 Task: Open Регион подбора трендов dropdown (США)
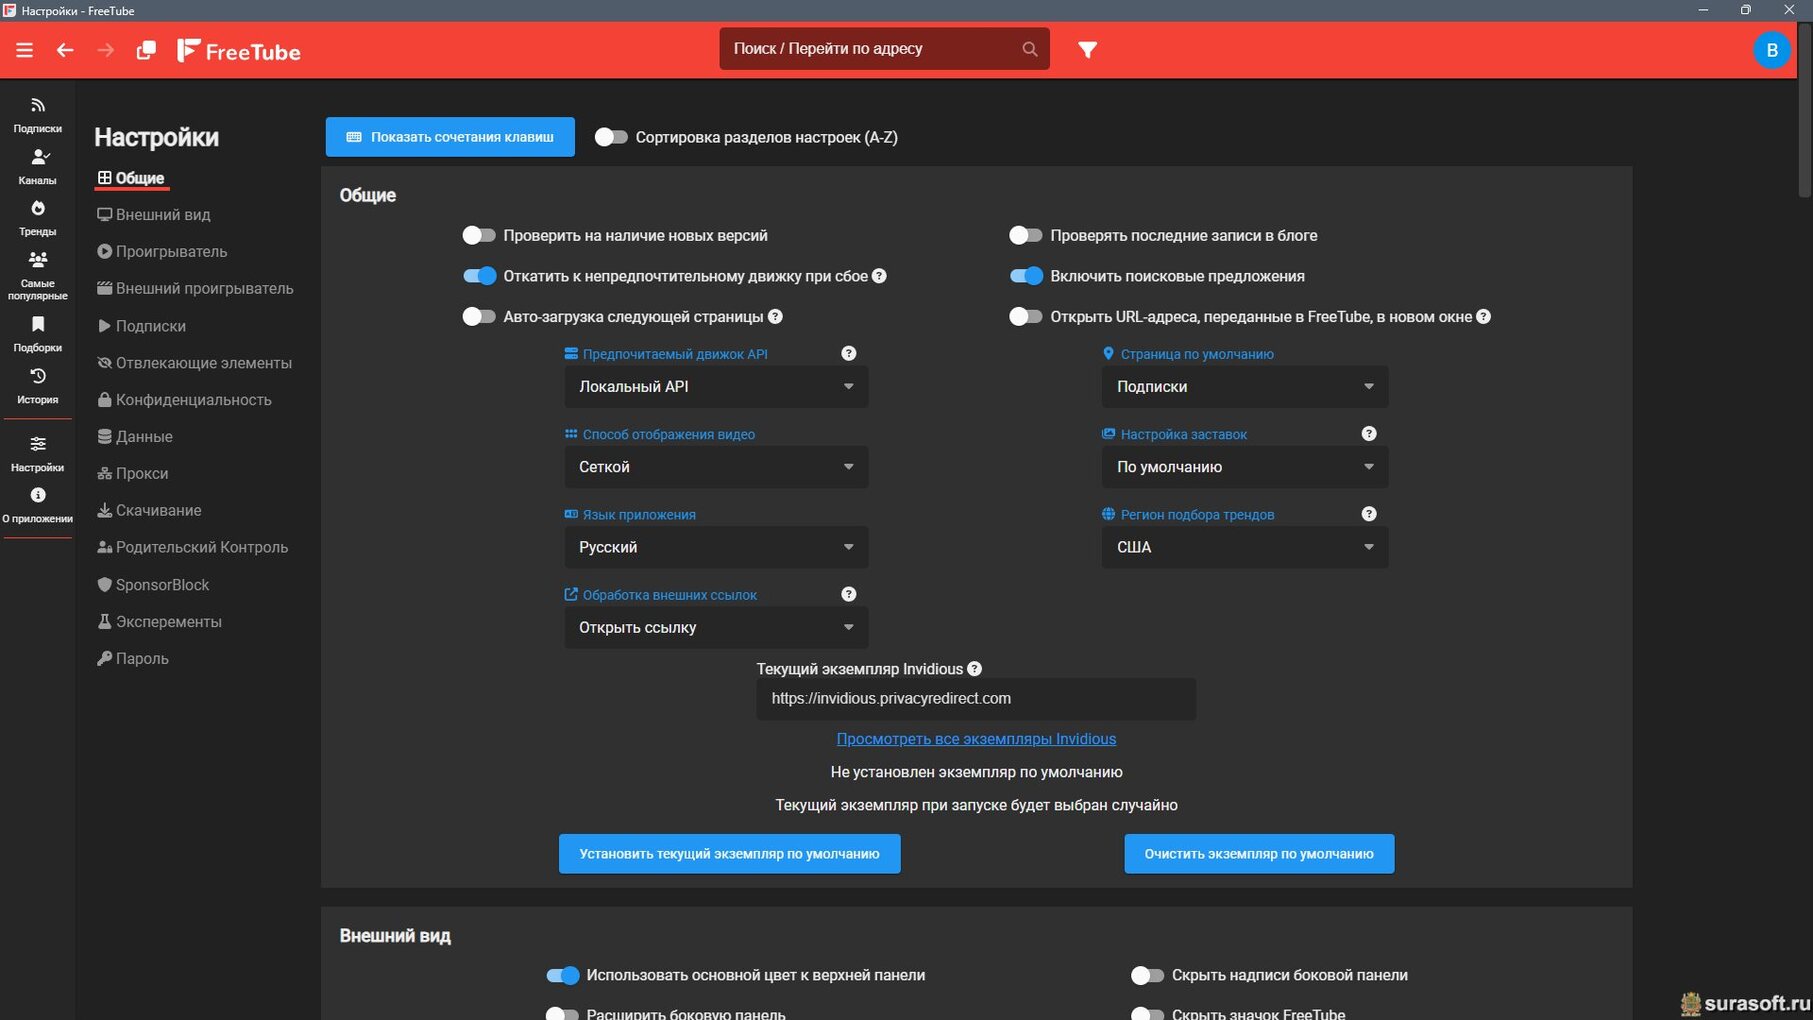click(1245, 547)
